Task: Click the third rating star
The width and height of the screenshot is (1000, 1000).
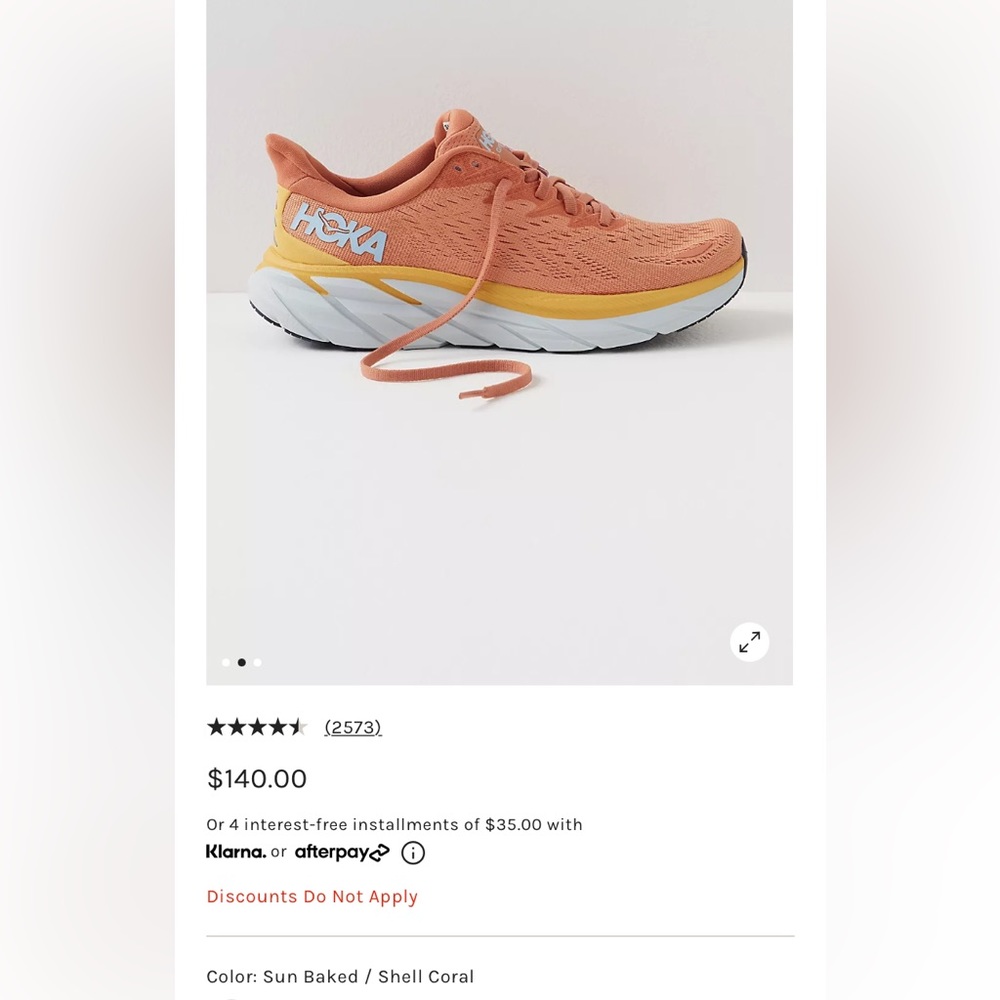Action: (256, 727)
